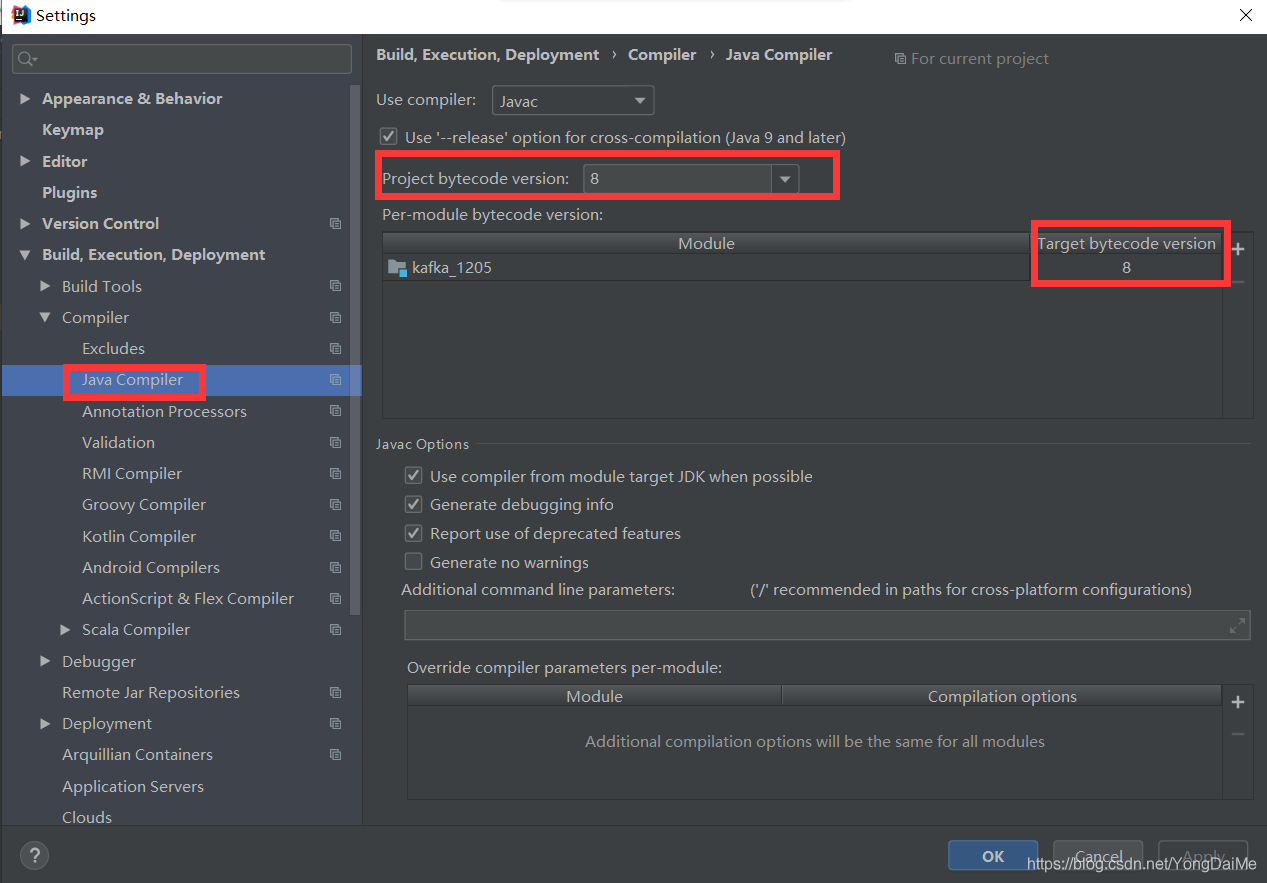Disable Use '--release' option for cross-compilation
Screen dimensions: 1267x883
point(388,136)
